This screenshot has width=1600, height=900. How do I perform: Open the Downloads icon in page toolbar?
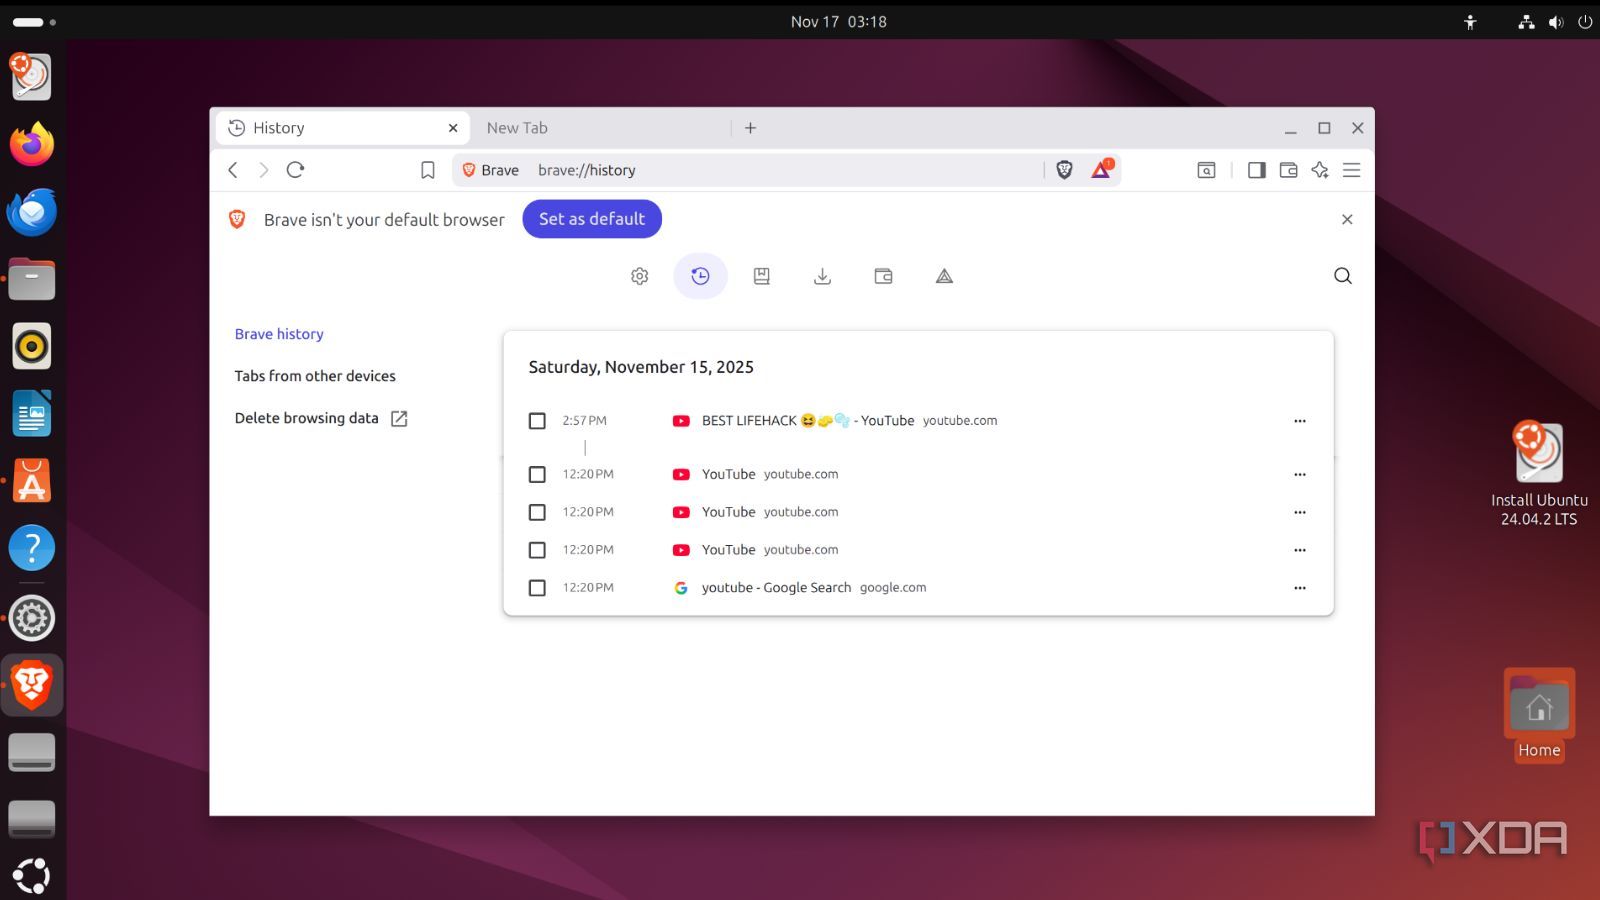click(822, 276)
